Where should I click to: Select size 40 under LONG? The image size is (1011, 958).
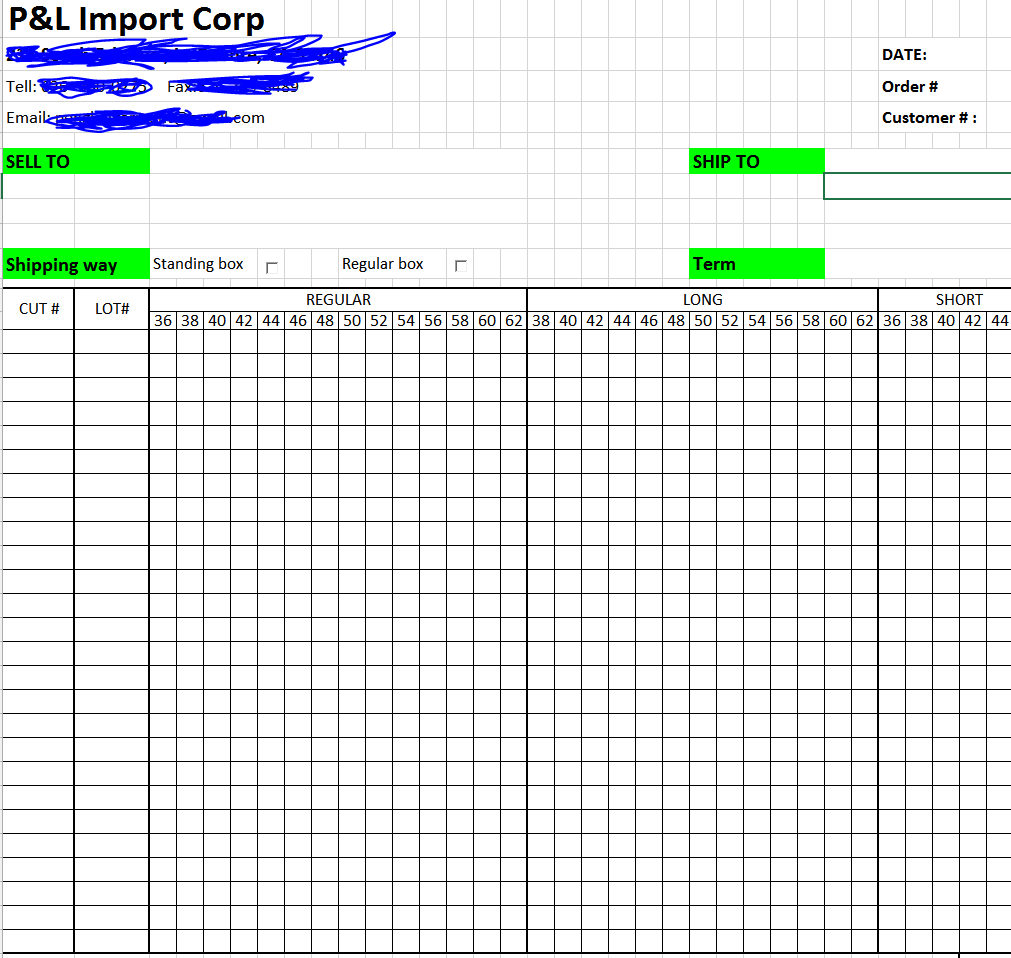coord(568,320)
